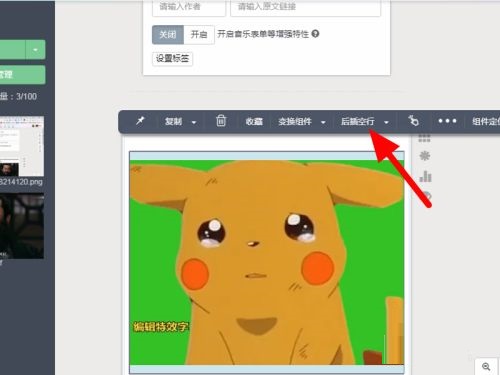Image resolution: width=500 pixels, height=375 pixels.
Task: Focus the 请输入作者 input field
Action: 189,7
